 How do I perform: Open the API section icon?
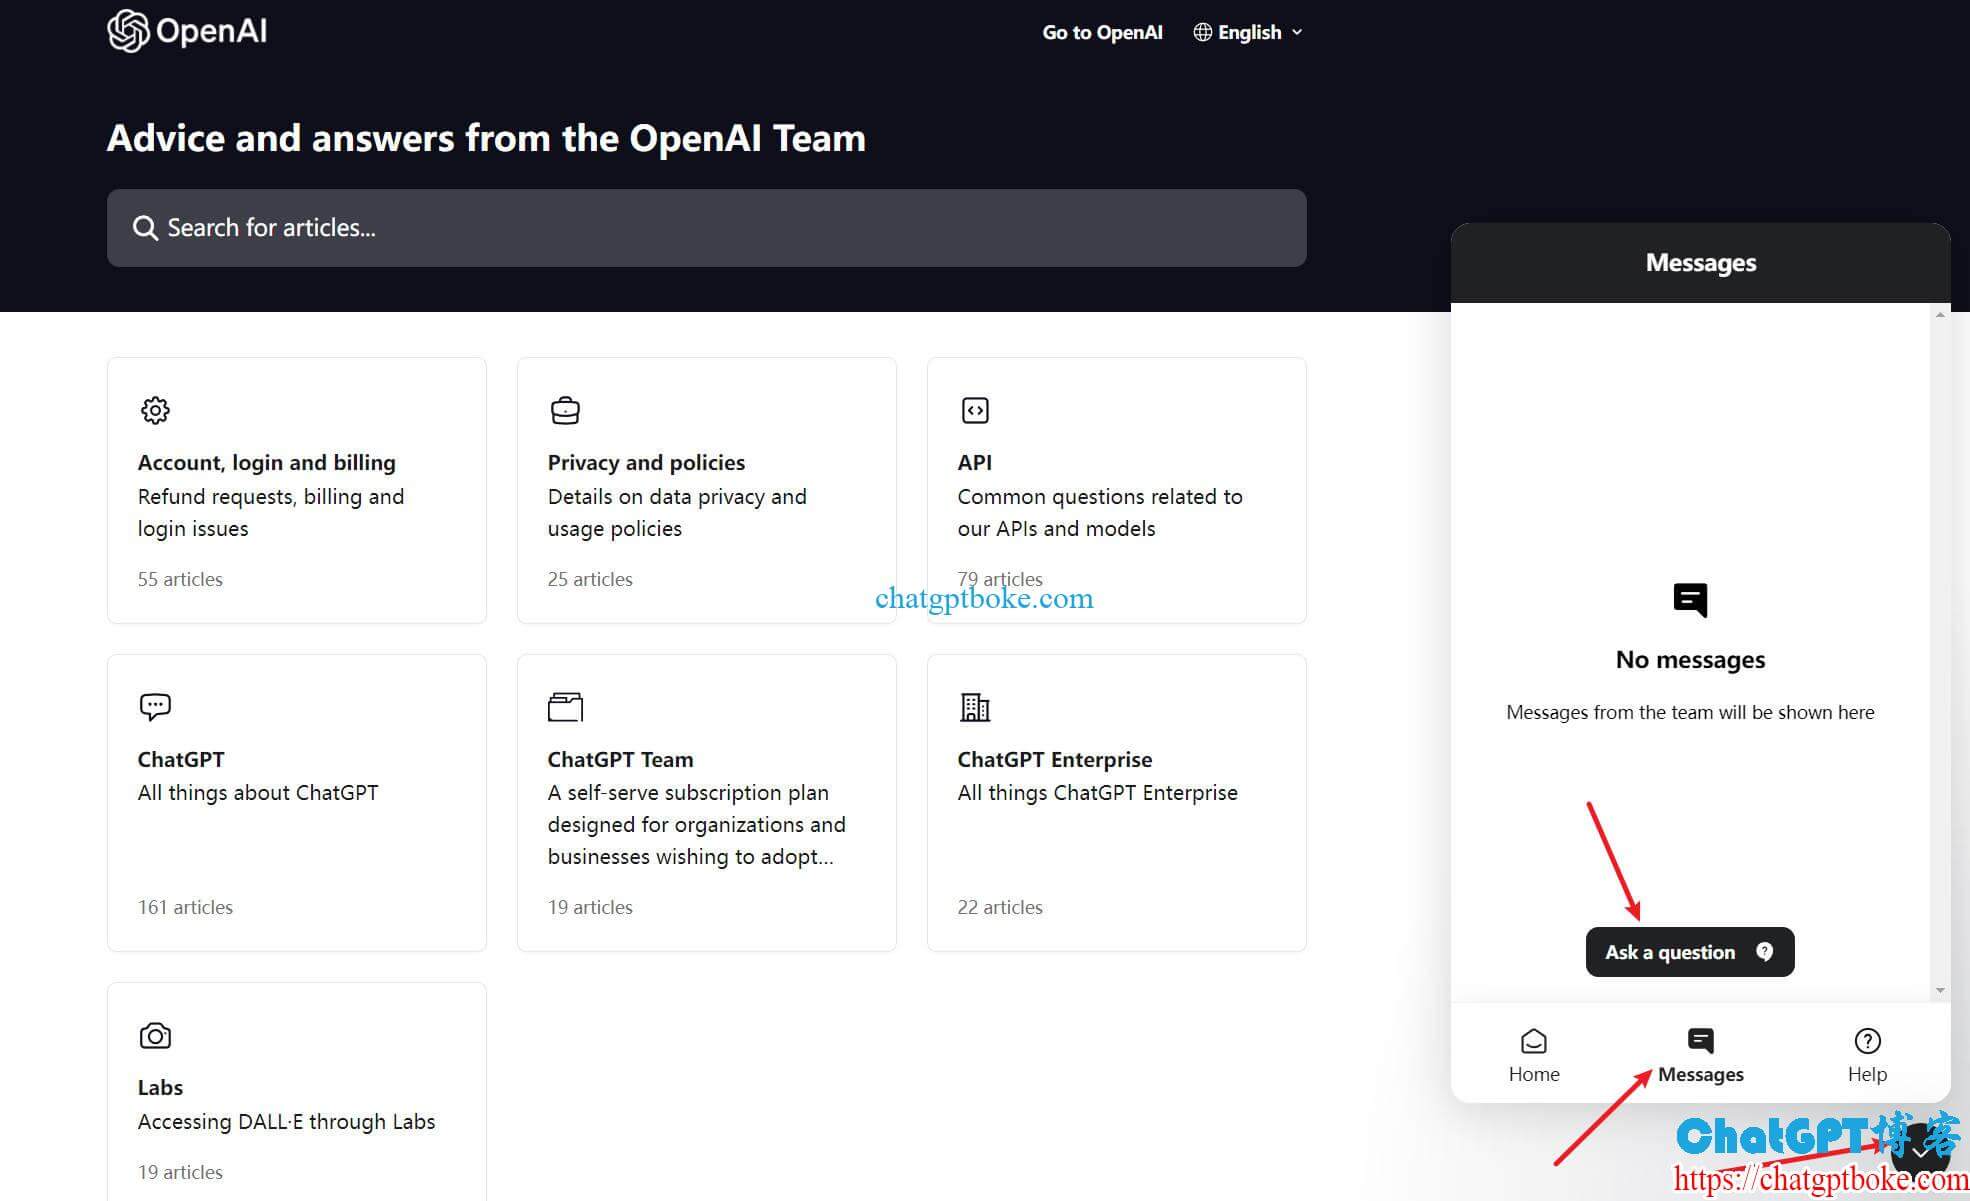tap(974, 409)
